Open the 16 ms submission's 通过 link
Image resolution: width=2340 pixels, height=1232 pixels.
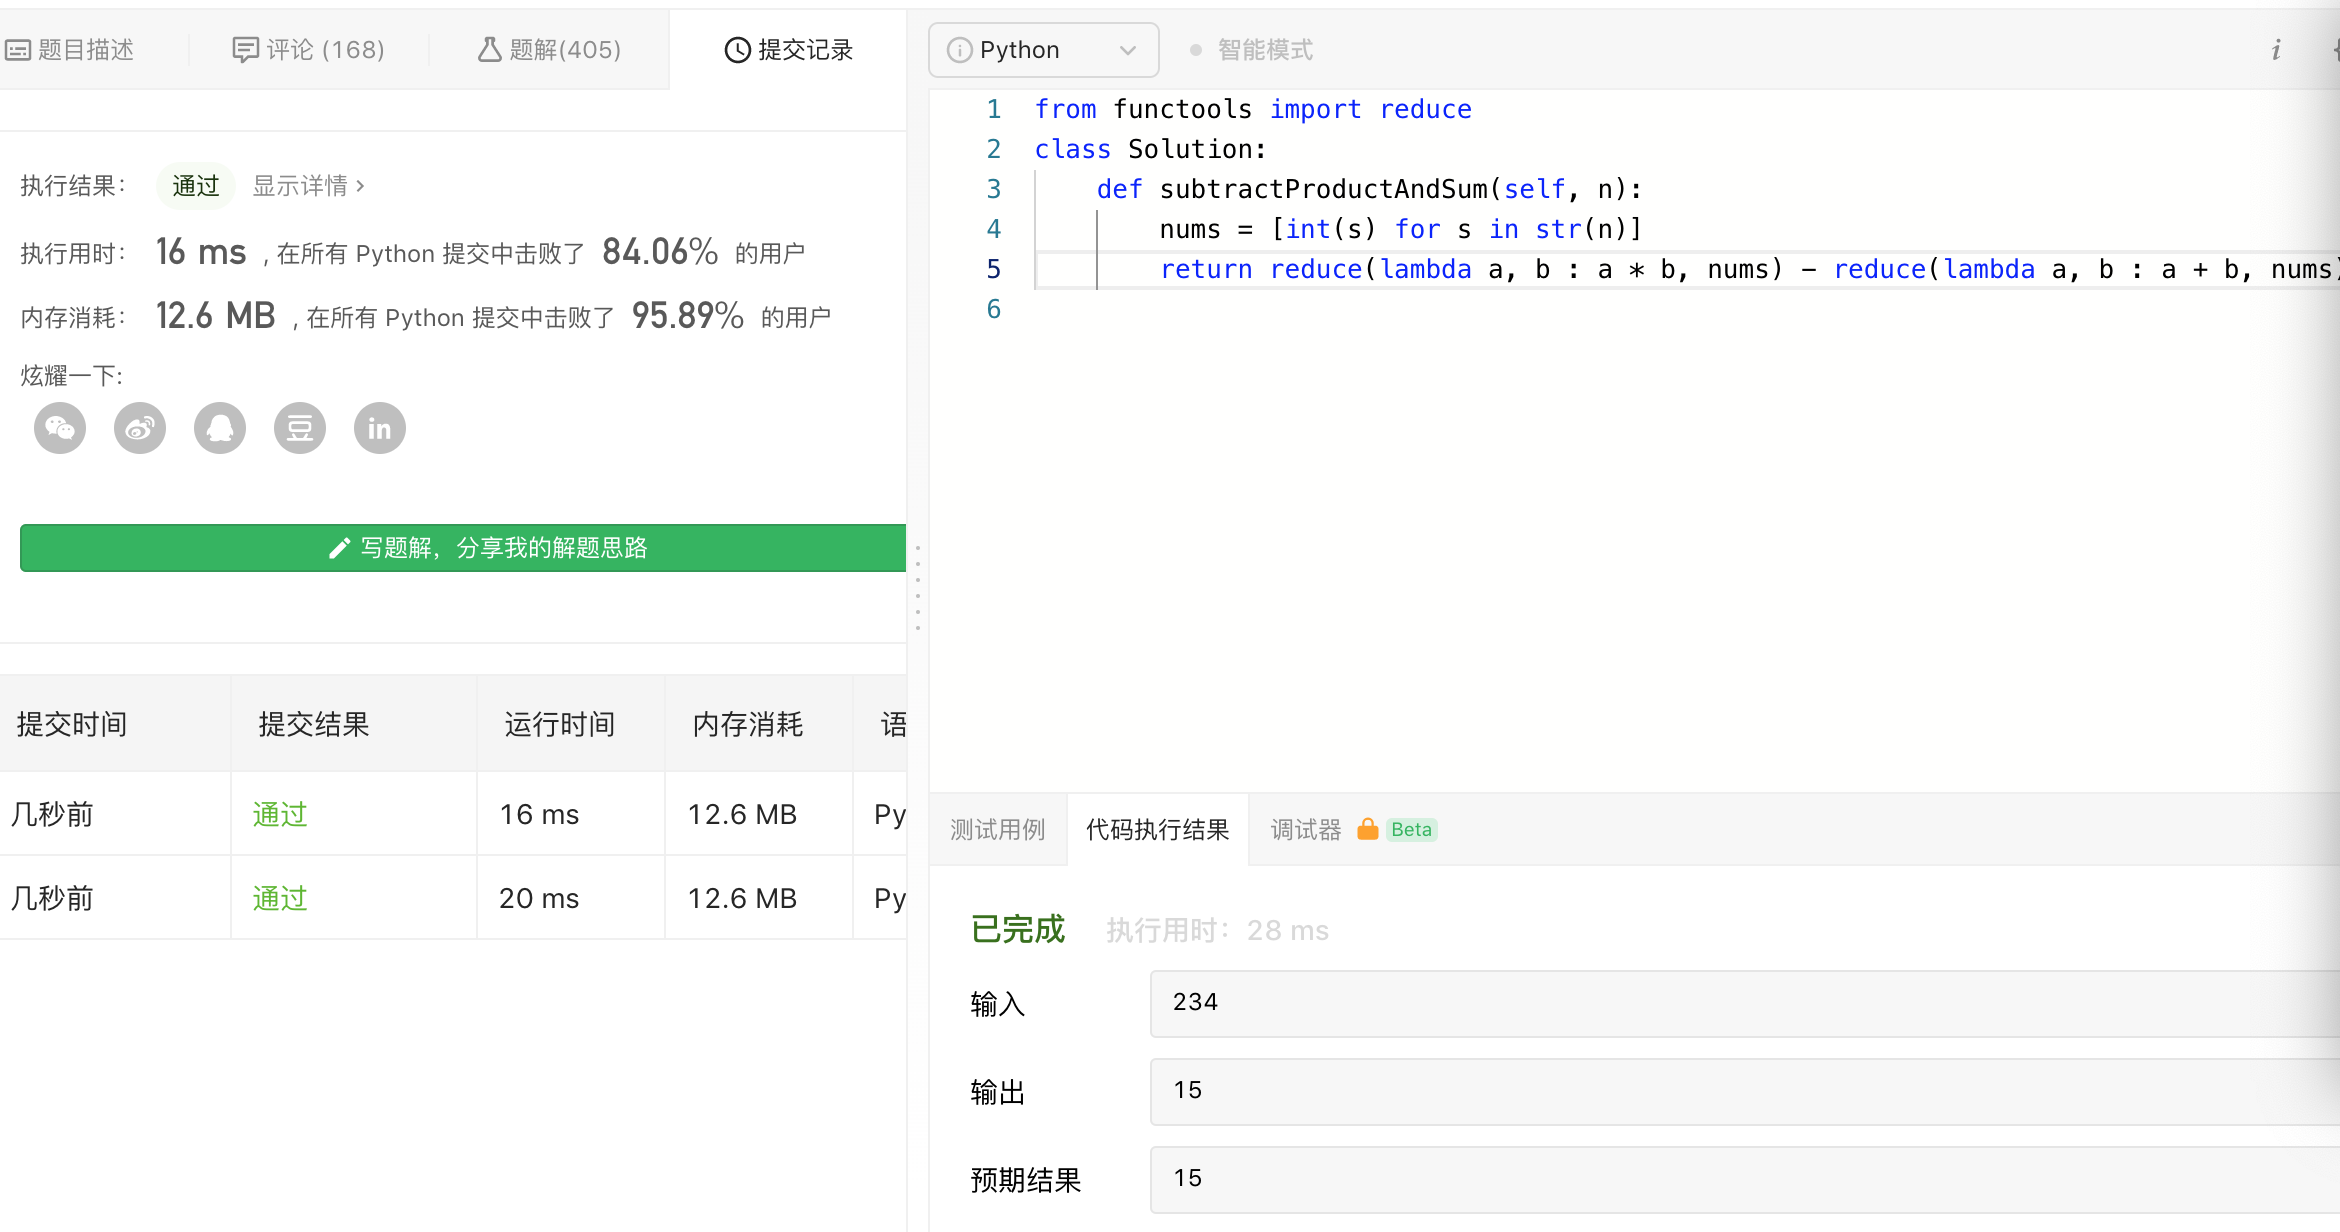pos(280,814)
